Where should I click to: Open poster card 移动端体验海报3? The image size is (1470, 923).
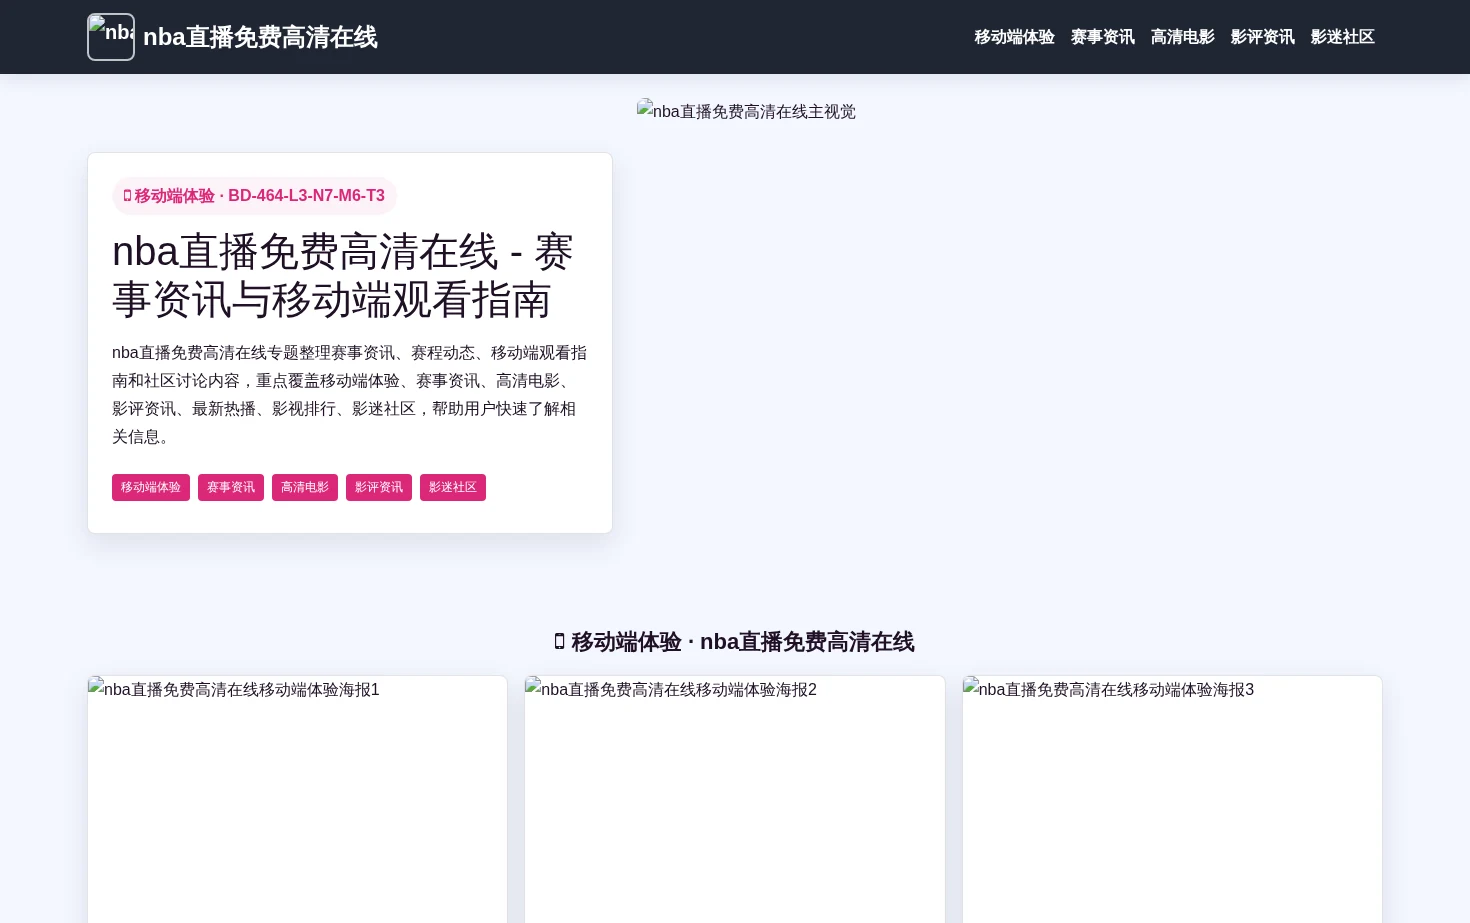(x=1172, y=800)
